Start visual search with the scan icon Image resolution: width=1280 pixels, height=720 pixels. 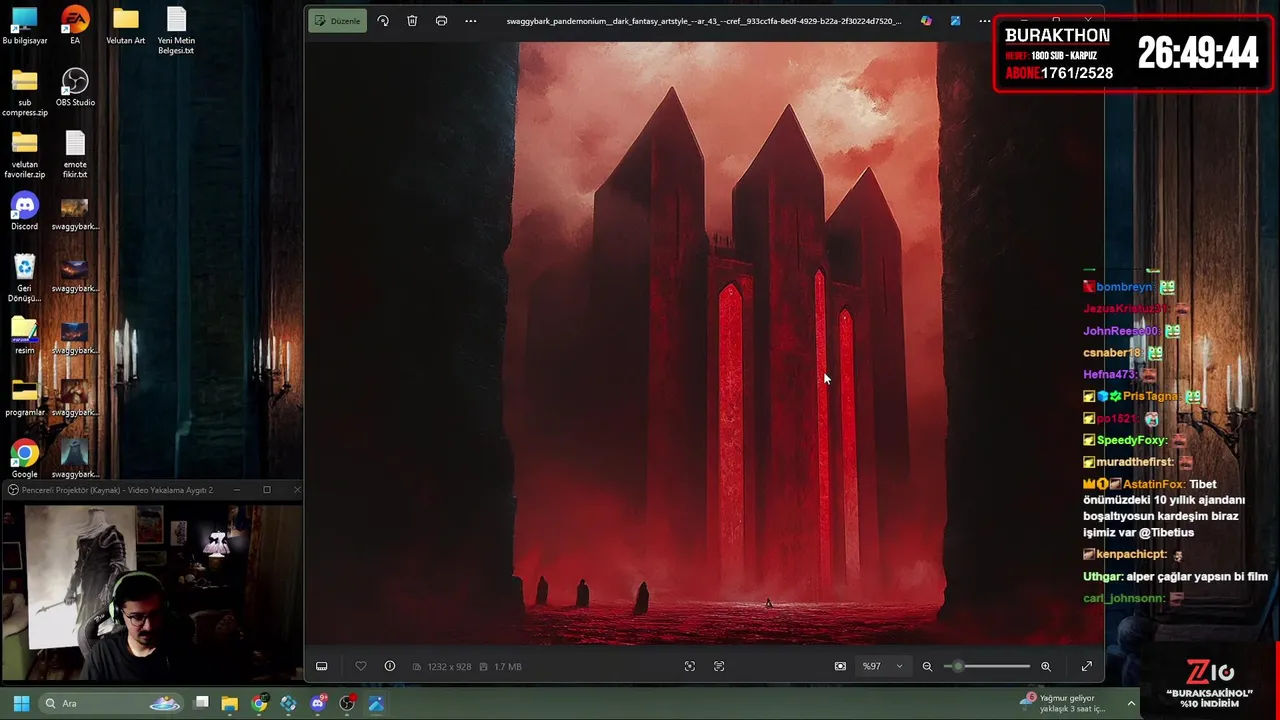click(x=690, y=666)
